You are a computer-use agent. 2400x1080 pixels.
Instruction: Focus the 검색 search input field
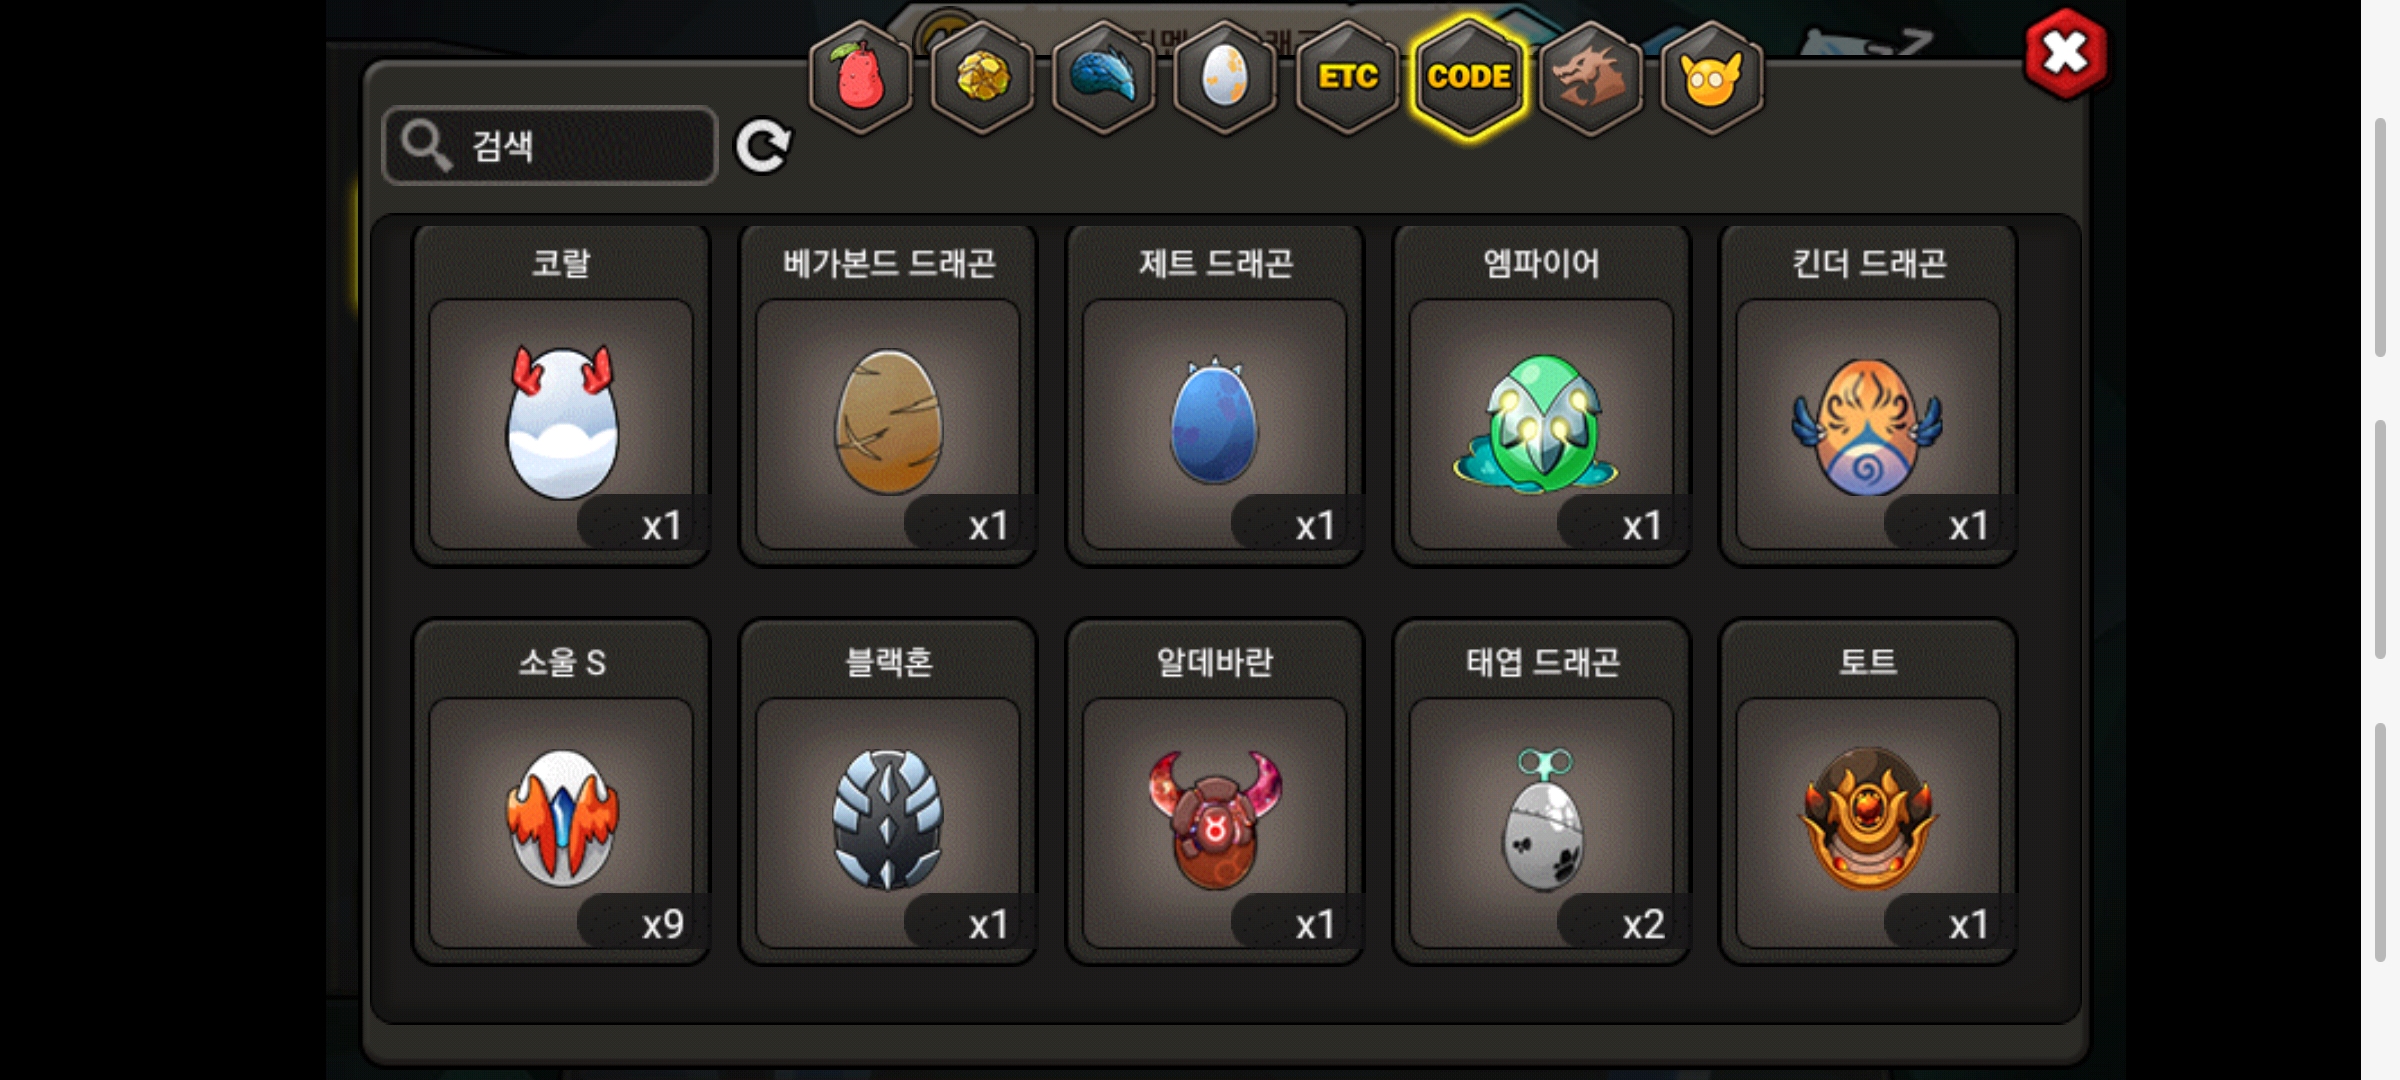pos(550,146)
